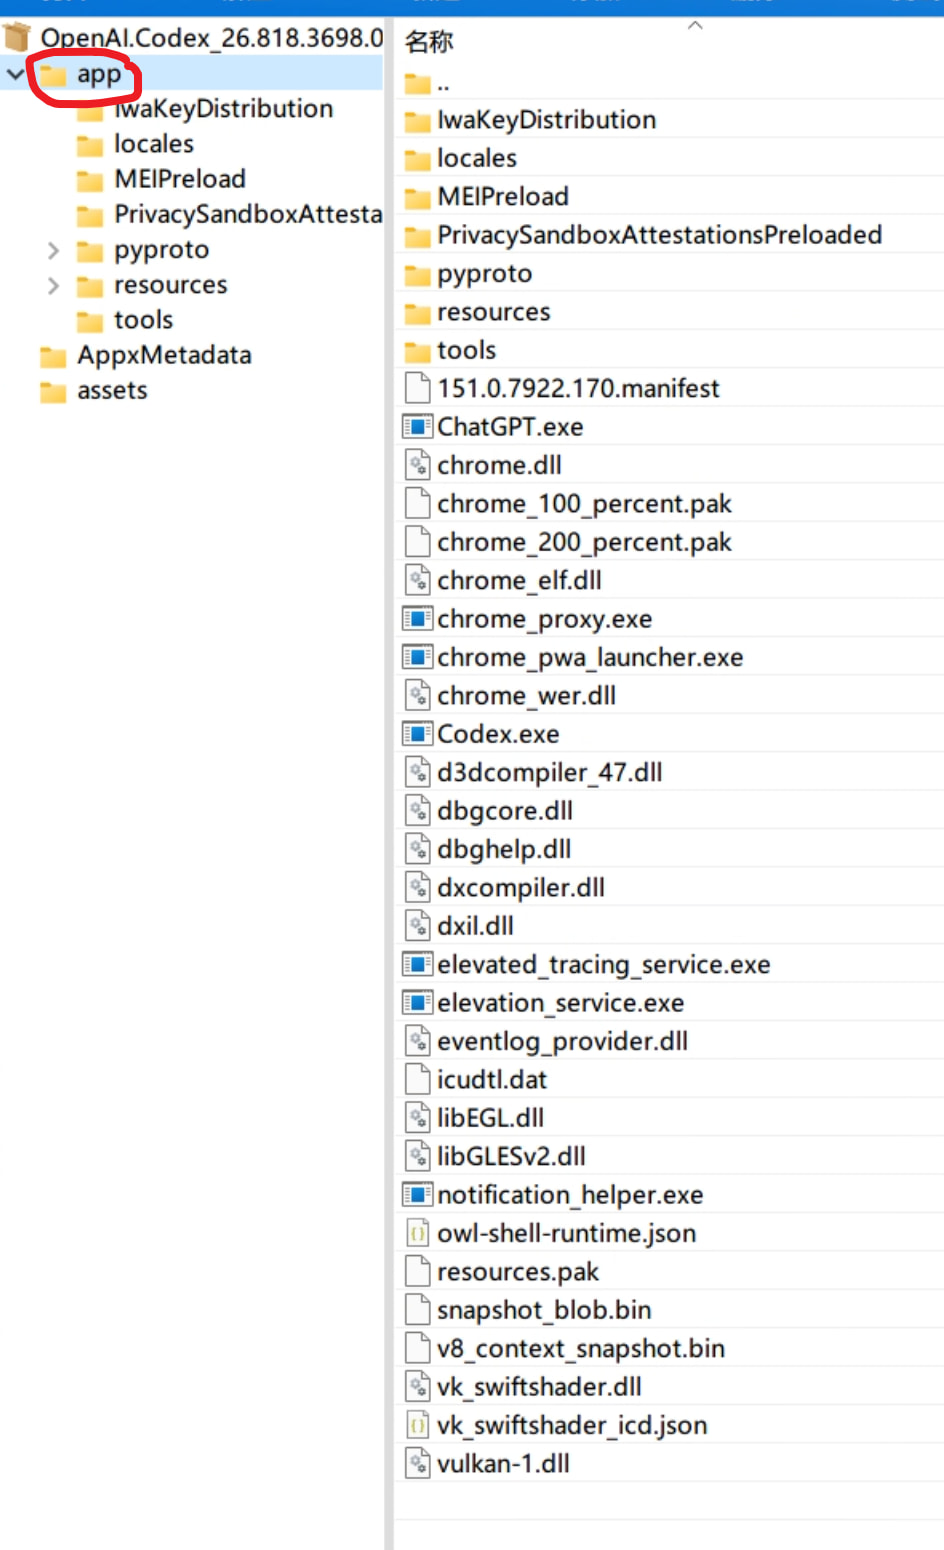Click the sort arrow above the file list
The image size is (944, 1550).
point(695,25)
